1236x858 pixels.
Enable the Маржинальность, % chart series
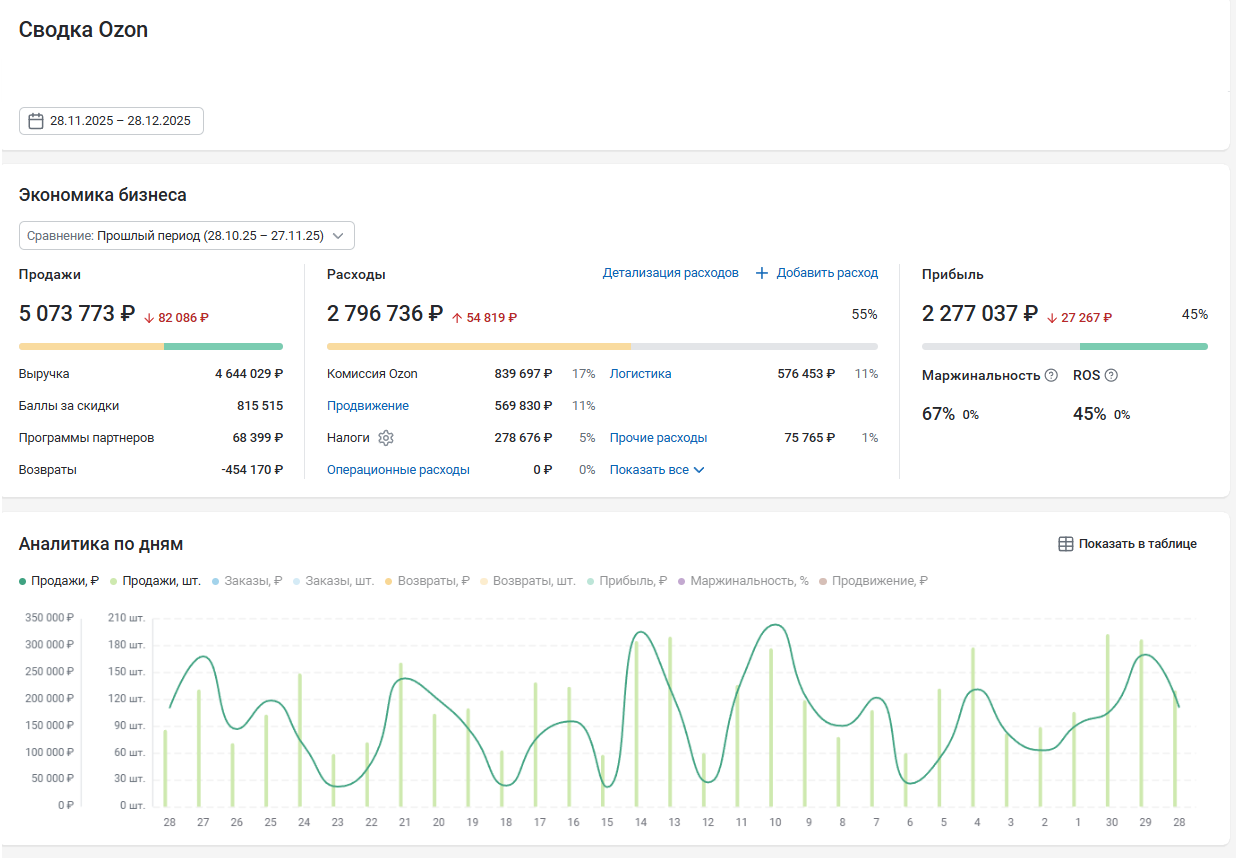pyautogui.click(x=743, y=581)
